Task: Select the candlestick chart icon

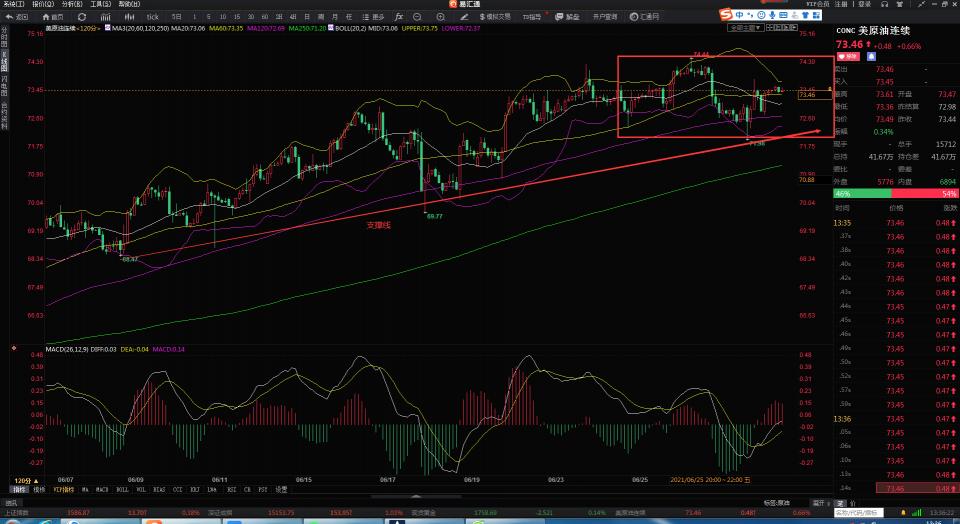Action: click(129, 17)
